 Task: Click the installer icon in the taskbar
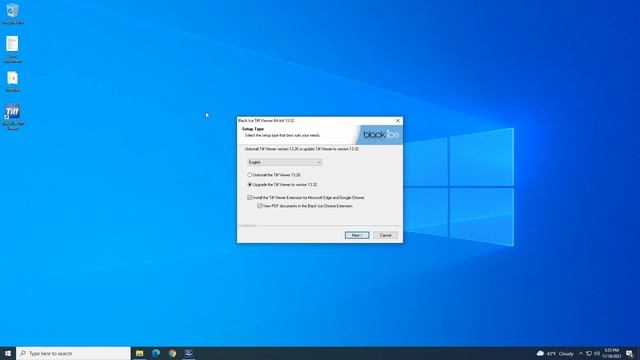(x=189, y=353)
